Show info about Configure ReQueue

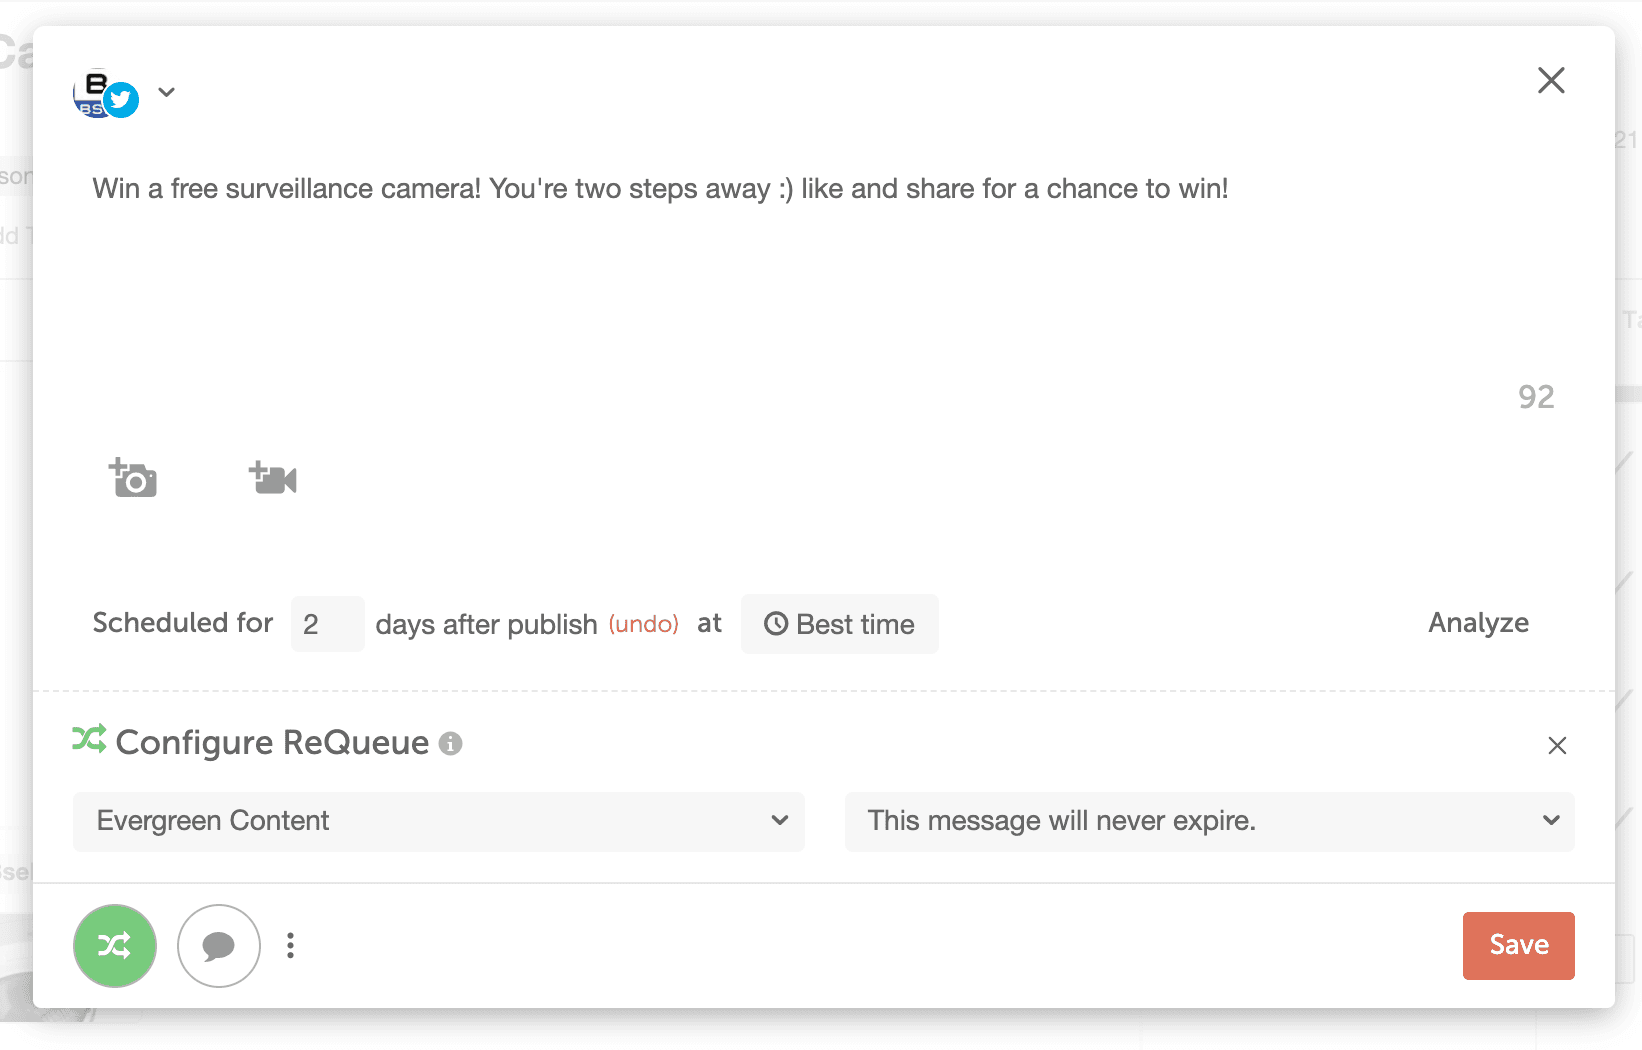[x=451, y=744]
